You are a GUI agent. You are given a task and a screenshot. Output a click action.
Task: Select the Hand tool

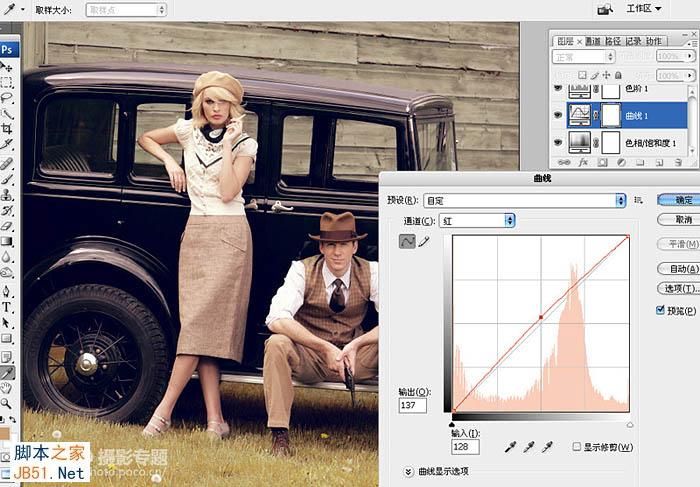coord(7,388)
